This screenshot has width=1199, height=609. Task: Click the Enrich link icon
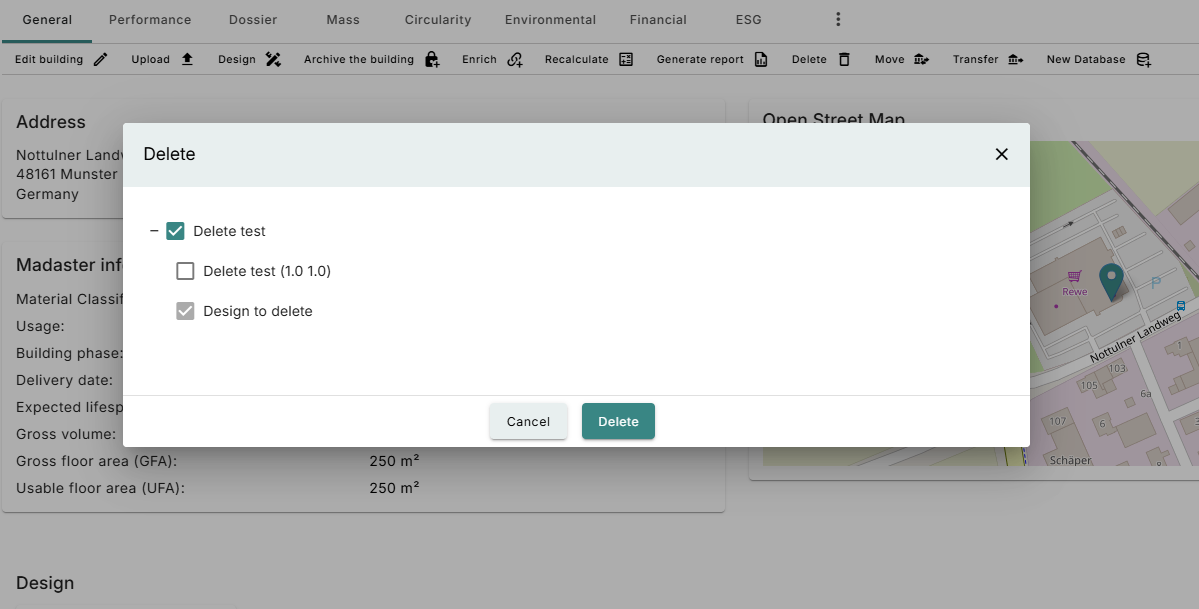(x=515, y=60)
